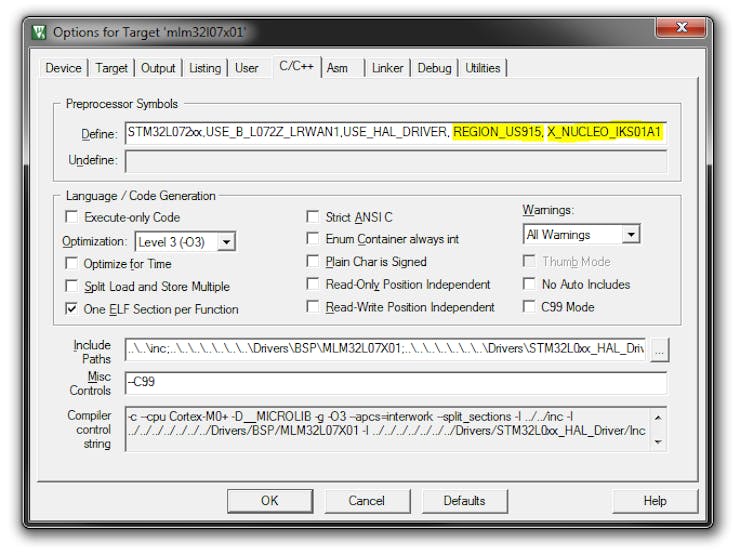Close the Options for Target dialog
Image resolution: width=739 pixels, height=555 pixels.
pos(681,27)
